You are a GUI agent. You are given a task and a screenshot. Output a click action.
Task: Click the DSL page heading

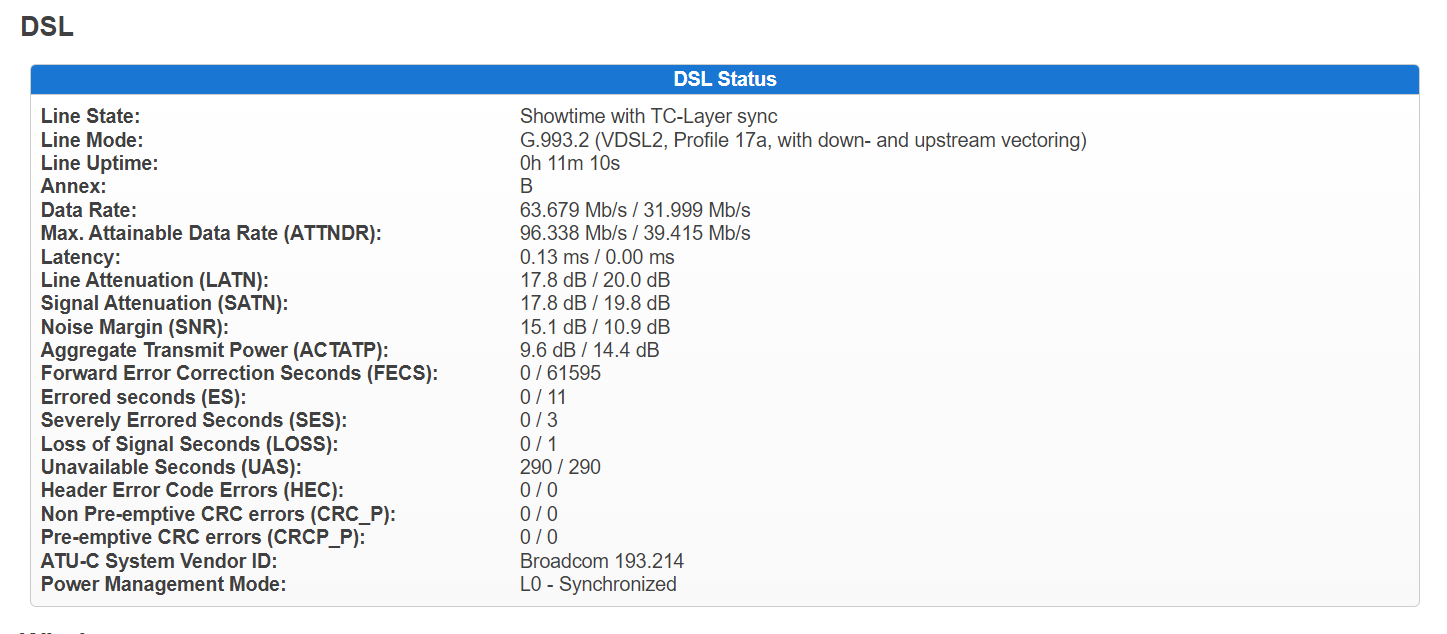coord(47,28)
